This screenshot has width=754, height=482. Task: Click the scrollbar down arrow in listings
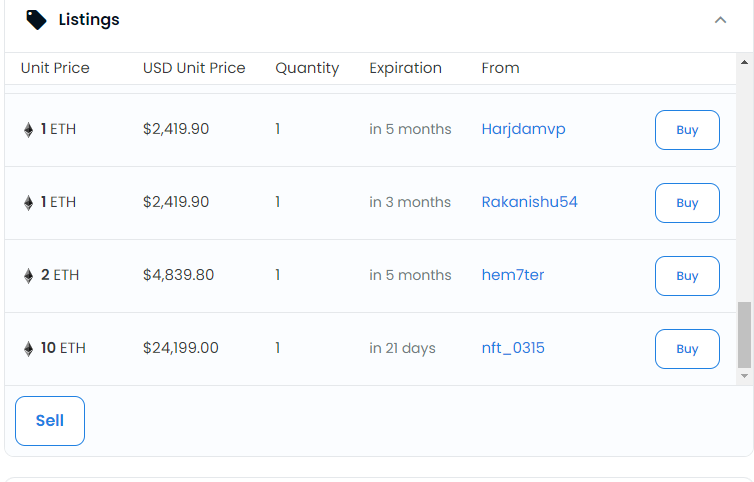744,376
